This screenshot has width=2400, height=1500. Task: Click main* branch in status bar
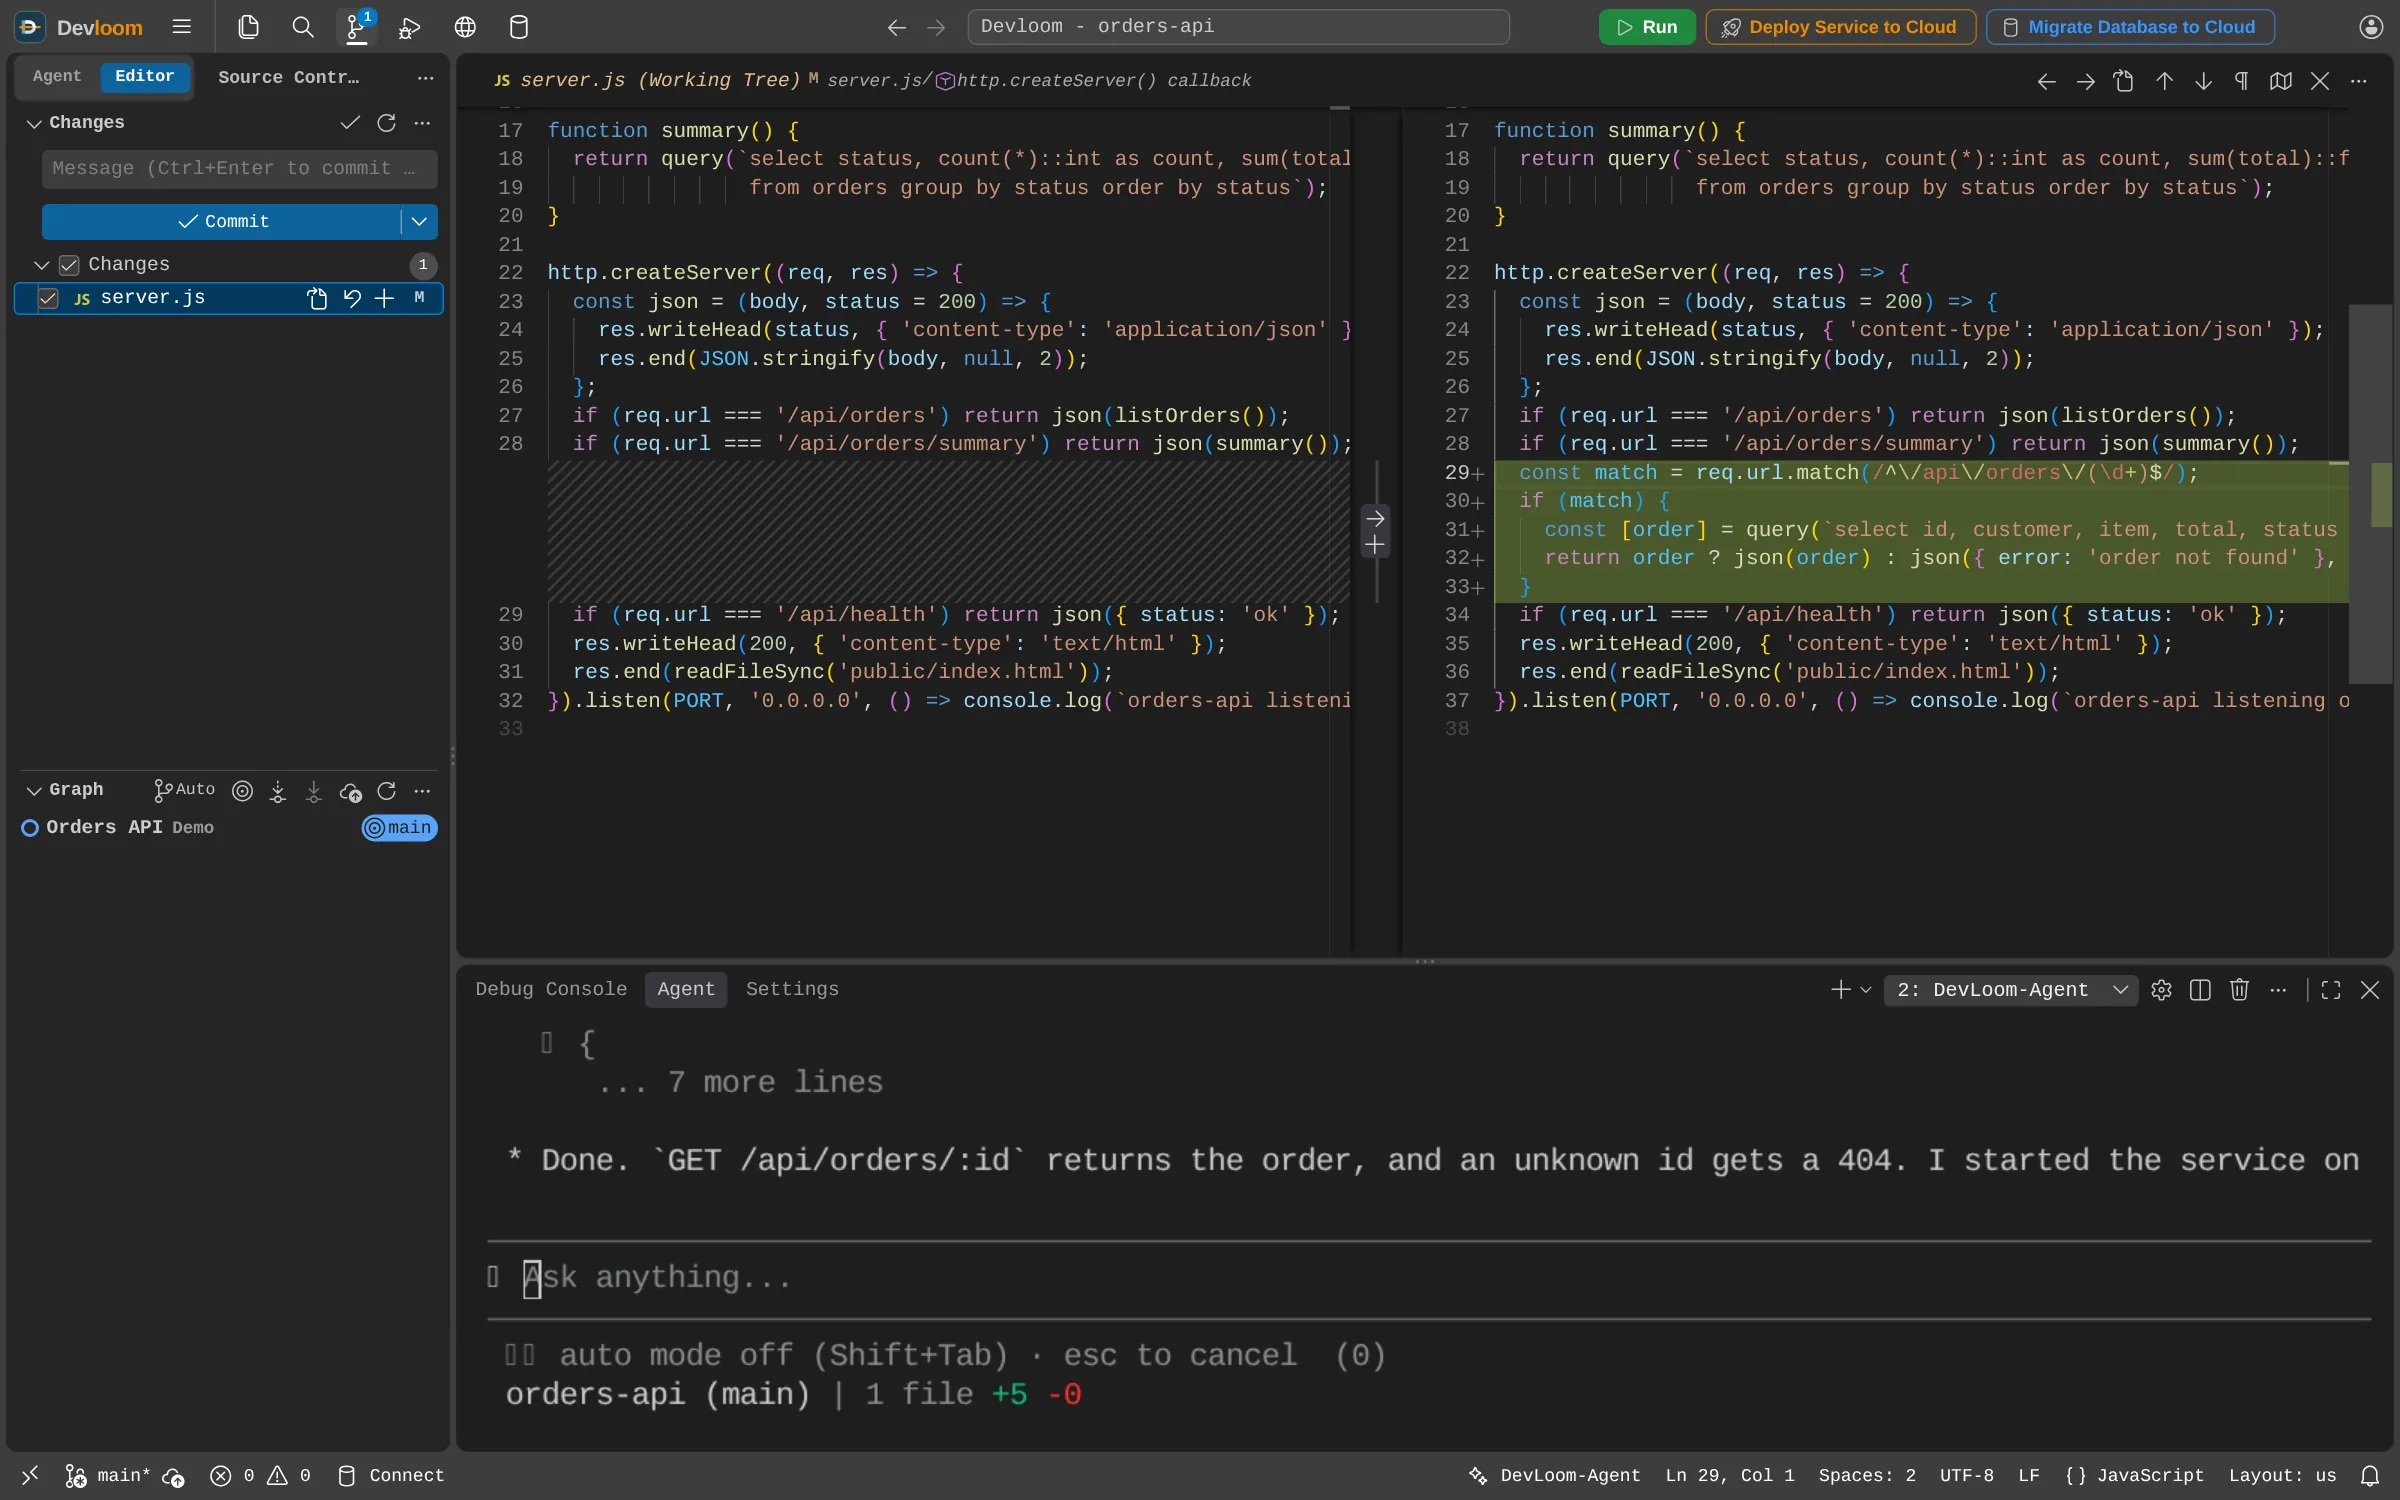coord(109,1476)
